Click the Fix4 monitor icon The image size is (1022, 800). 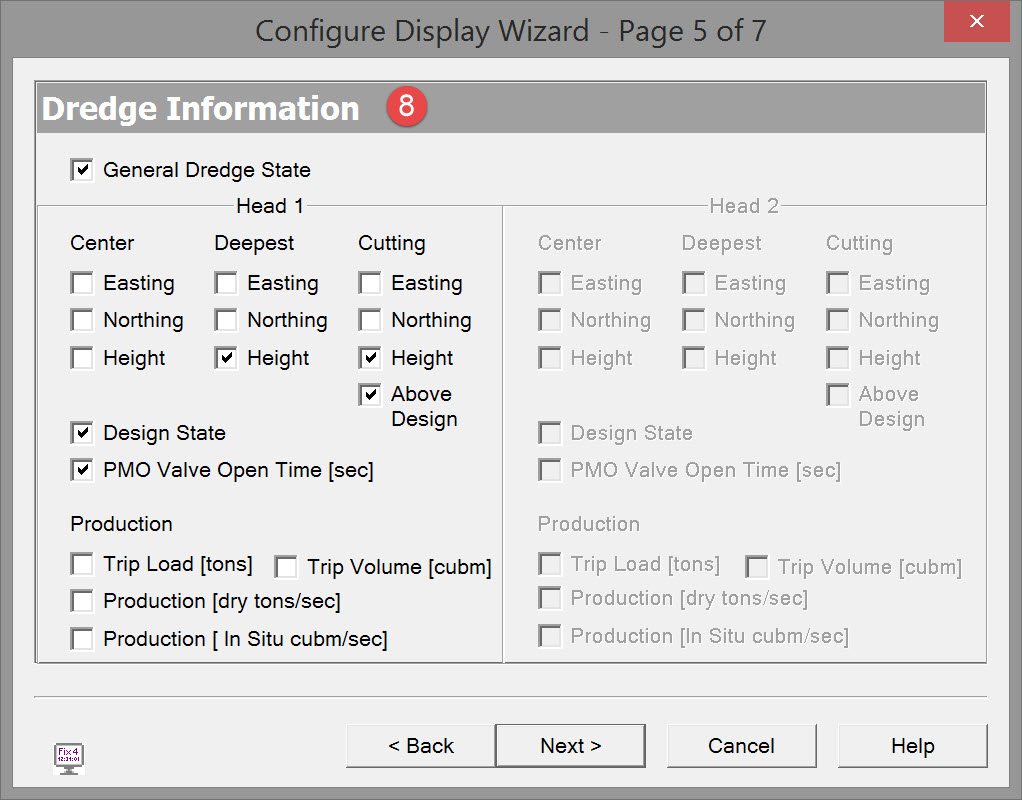pos(69,758)
